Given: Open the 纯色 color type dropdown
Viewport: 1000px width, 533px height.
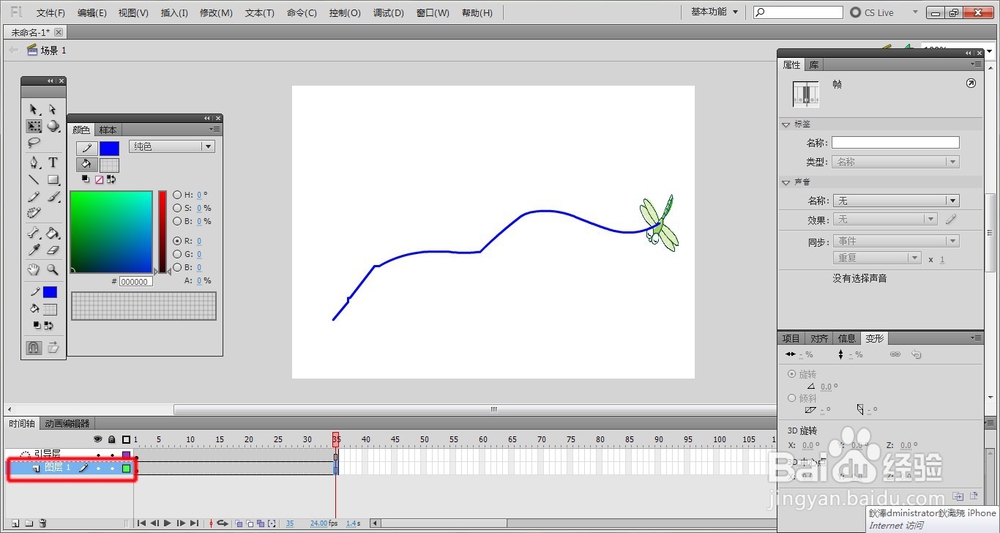Looking at the screenshot, I should (x=172, y=147).
